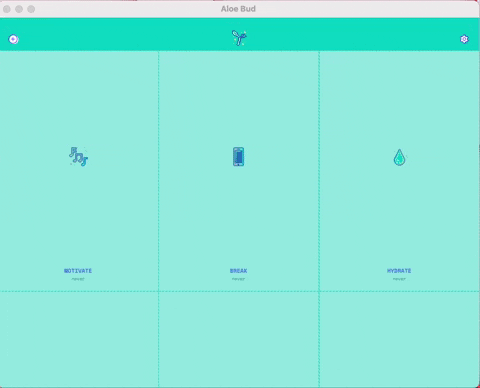Select the MOTIVATE label
Image resolution: width=480 pixels, height=388 pixels.
(x=78, y=271)
